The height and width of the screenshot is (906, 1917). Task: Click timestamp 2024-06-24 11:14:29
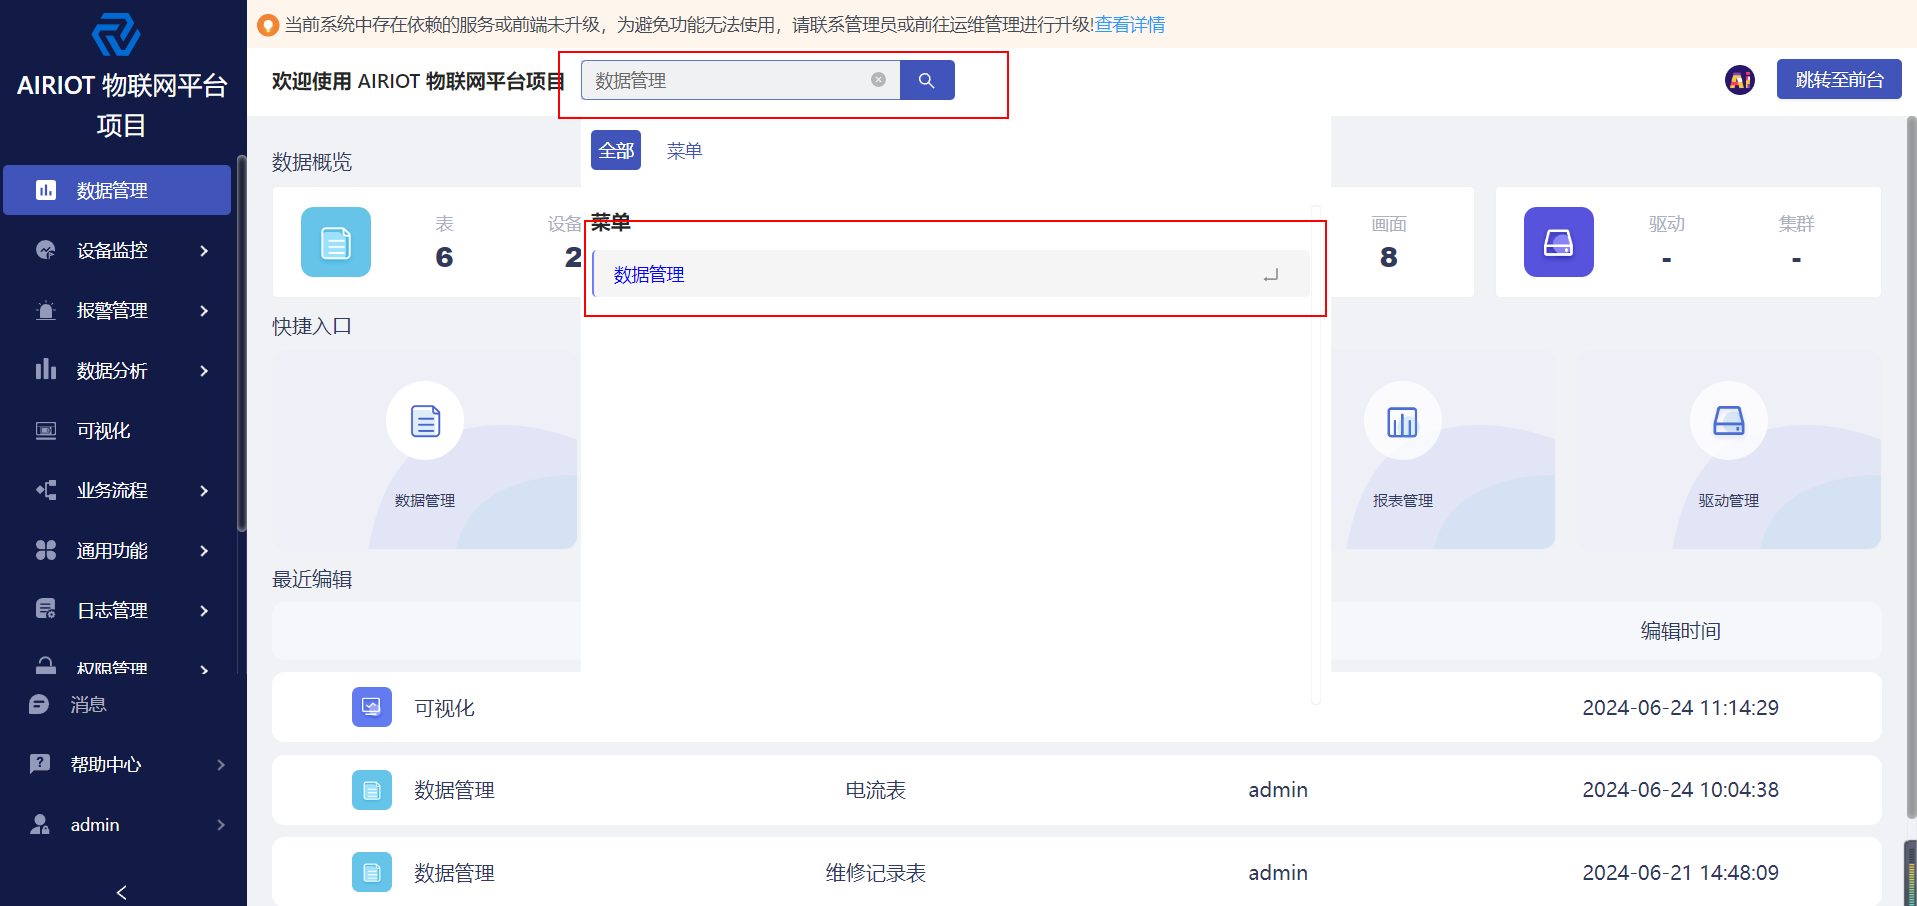1680,708
